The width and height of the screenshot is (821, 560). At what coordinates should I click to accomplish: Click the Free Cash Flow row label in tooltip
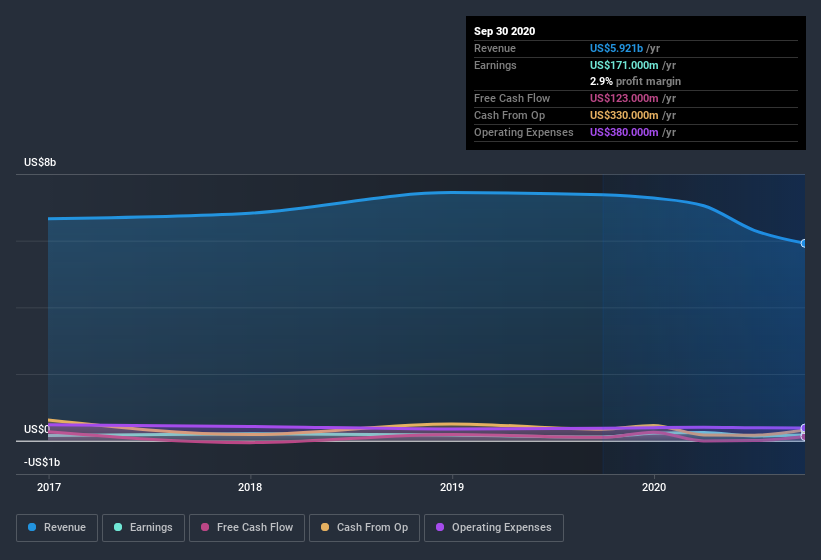tap(512, 98)
